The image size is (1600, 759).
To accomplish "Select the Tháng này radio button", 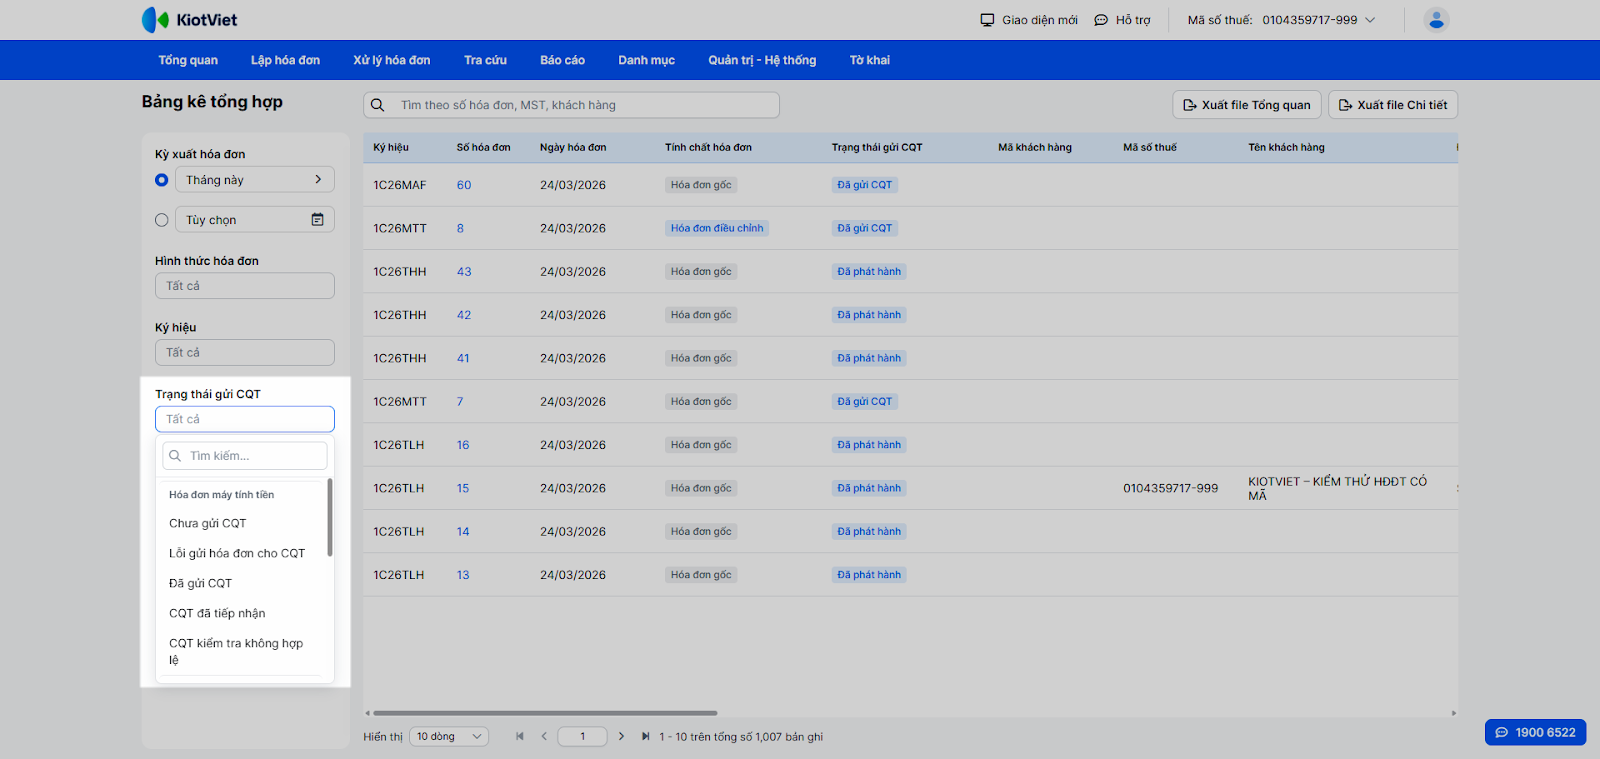I will 162,180.
